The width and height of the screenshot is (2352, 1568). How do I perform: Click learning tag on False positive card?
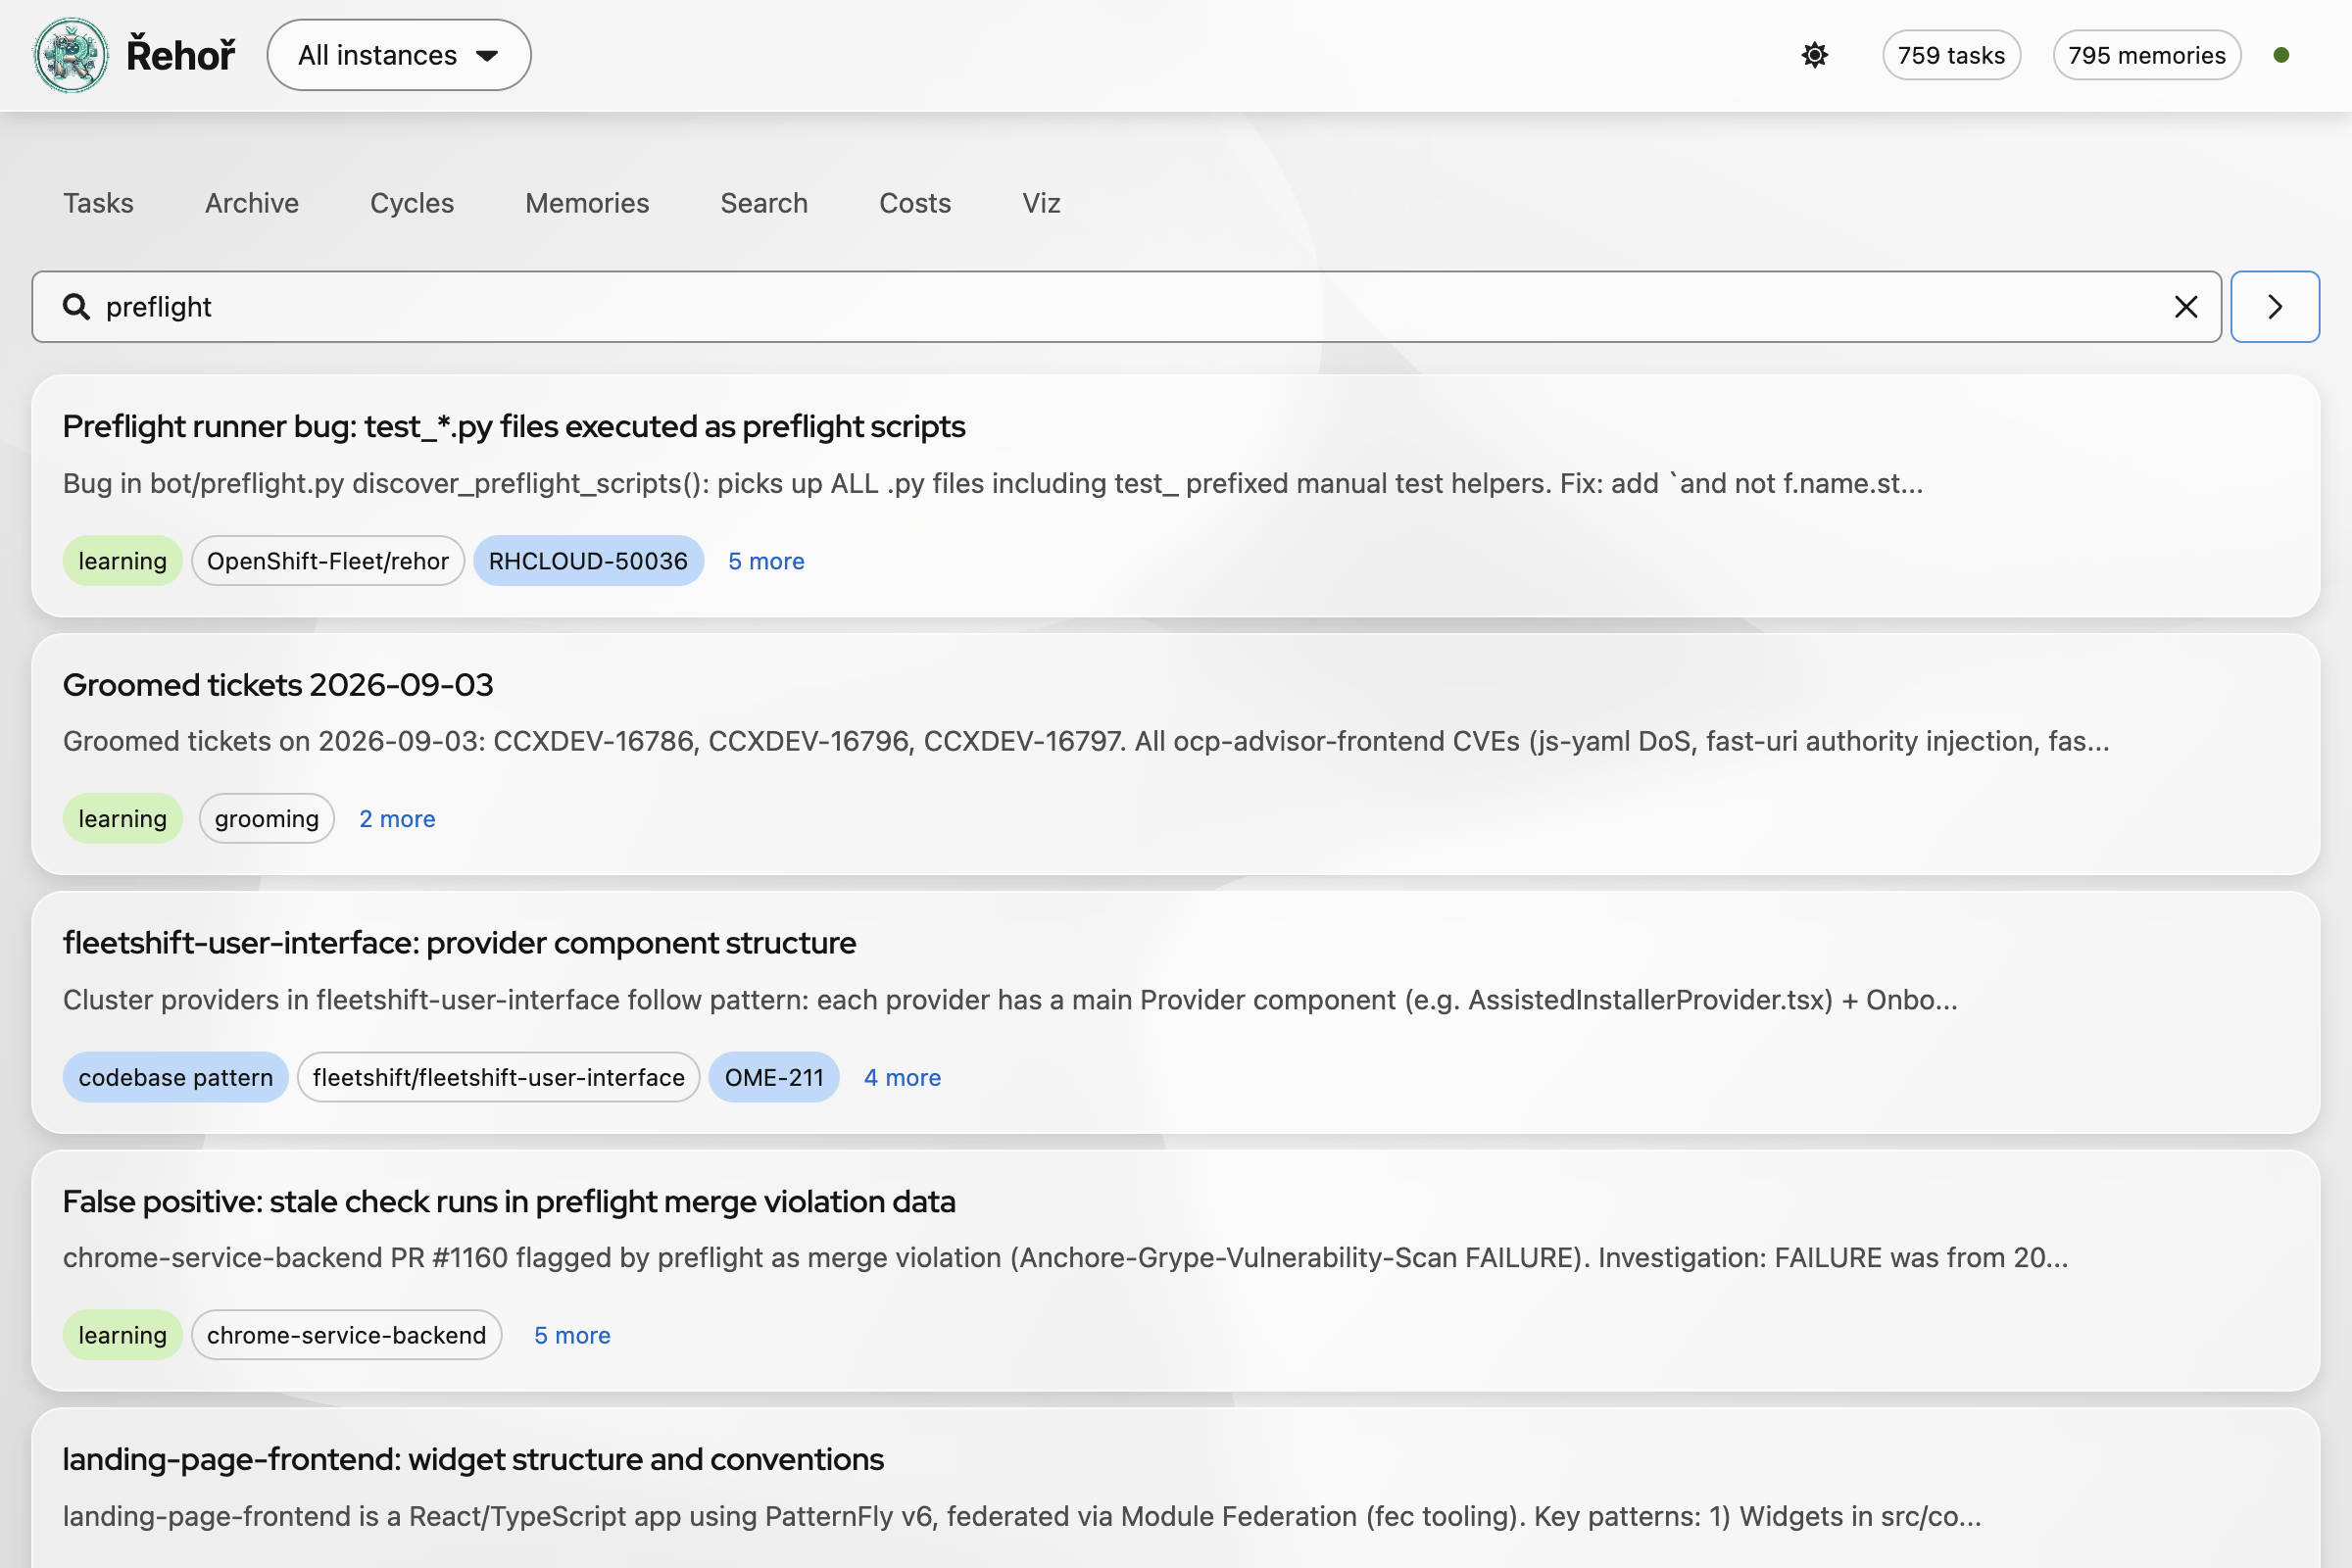point(122,1336)
